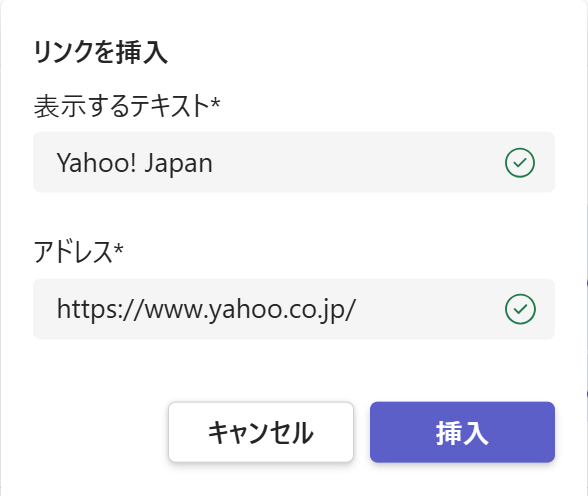Viewport: 588px width, 496px height.
Task: Click the asterisk after 表示するテキスト label
Action: [215, 102]
